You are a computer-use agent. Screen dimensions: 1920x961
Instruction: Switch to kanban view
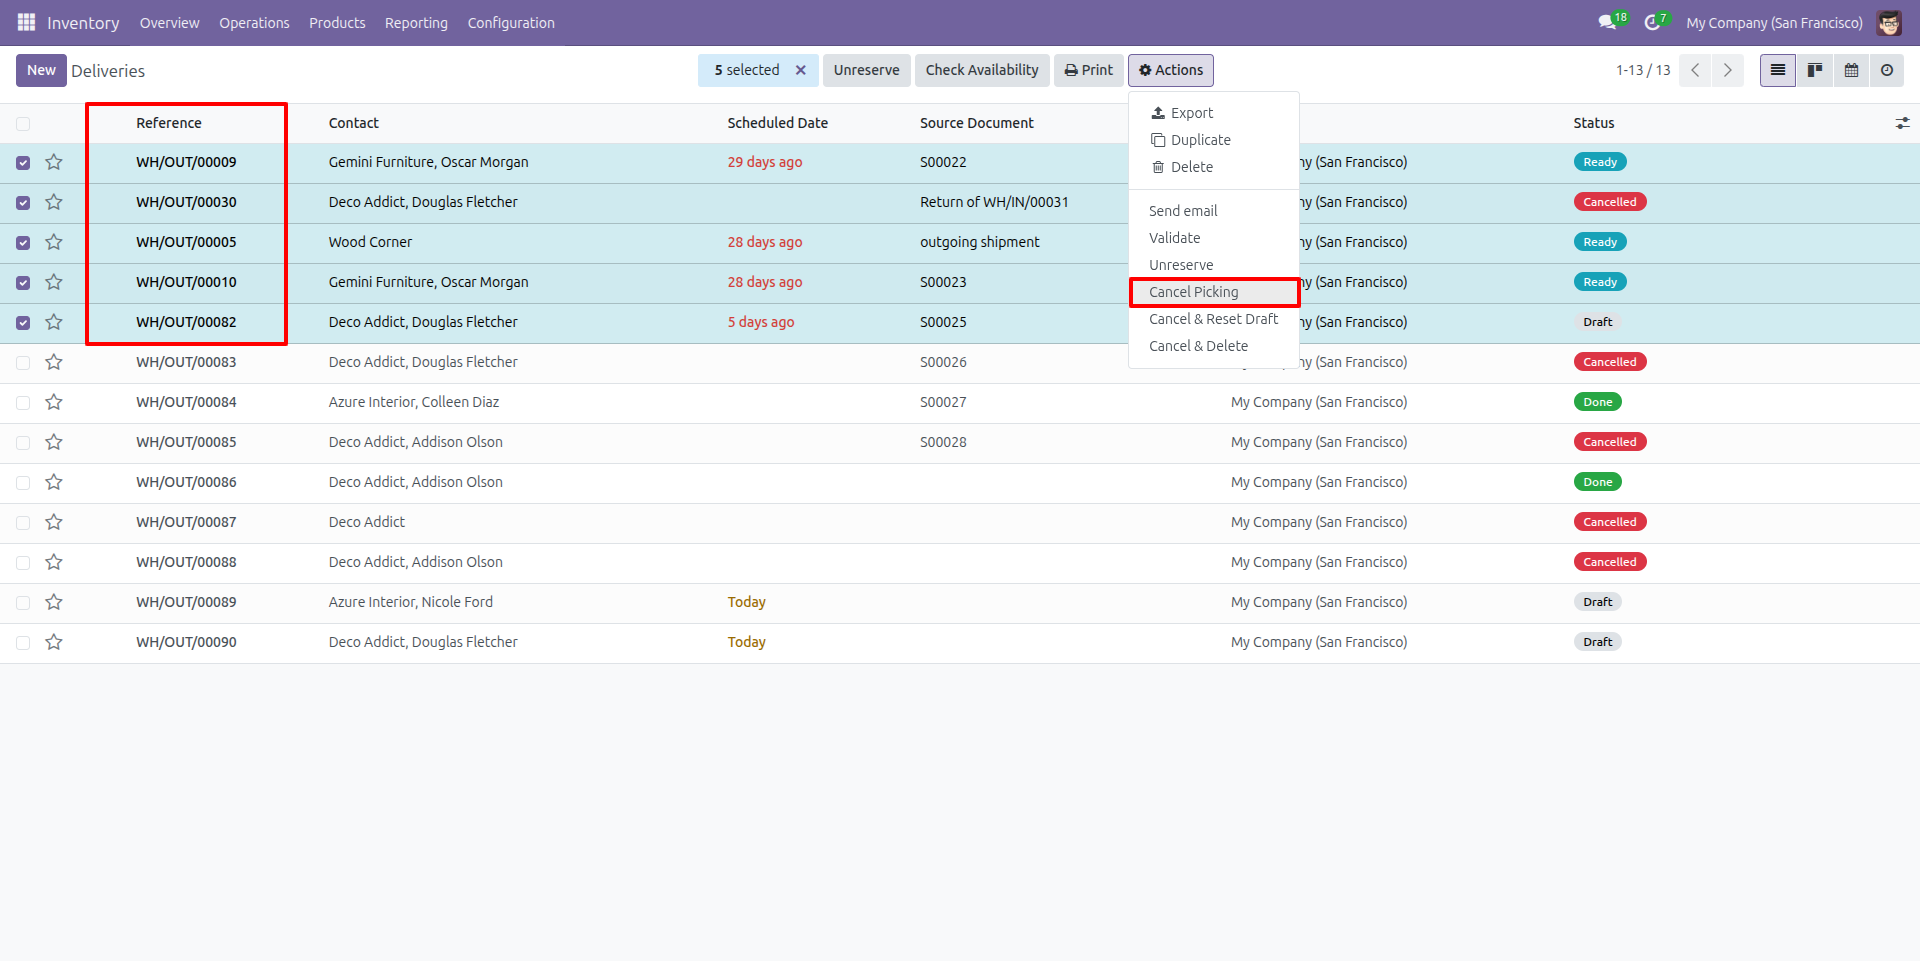[1815, 70]
